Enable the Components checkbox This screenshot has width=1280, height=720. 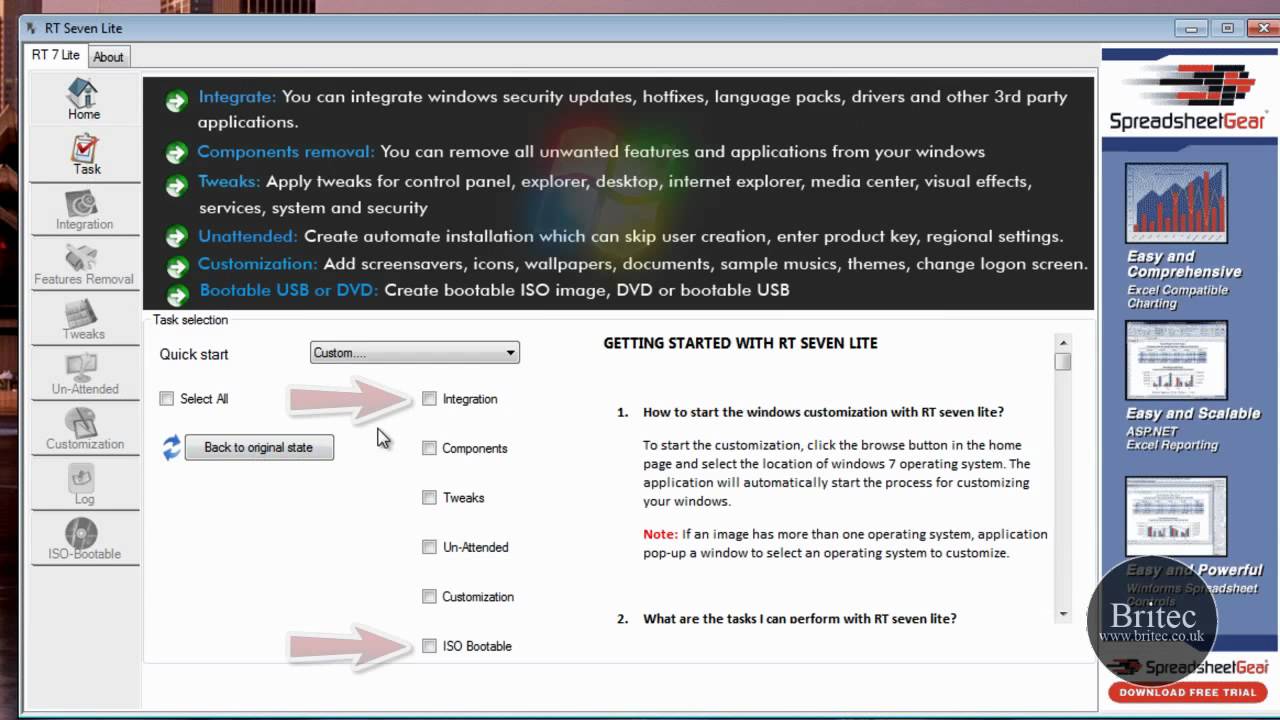[429, 448]
